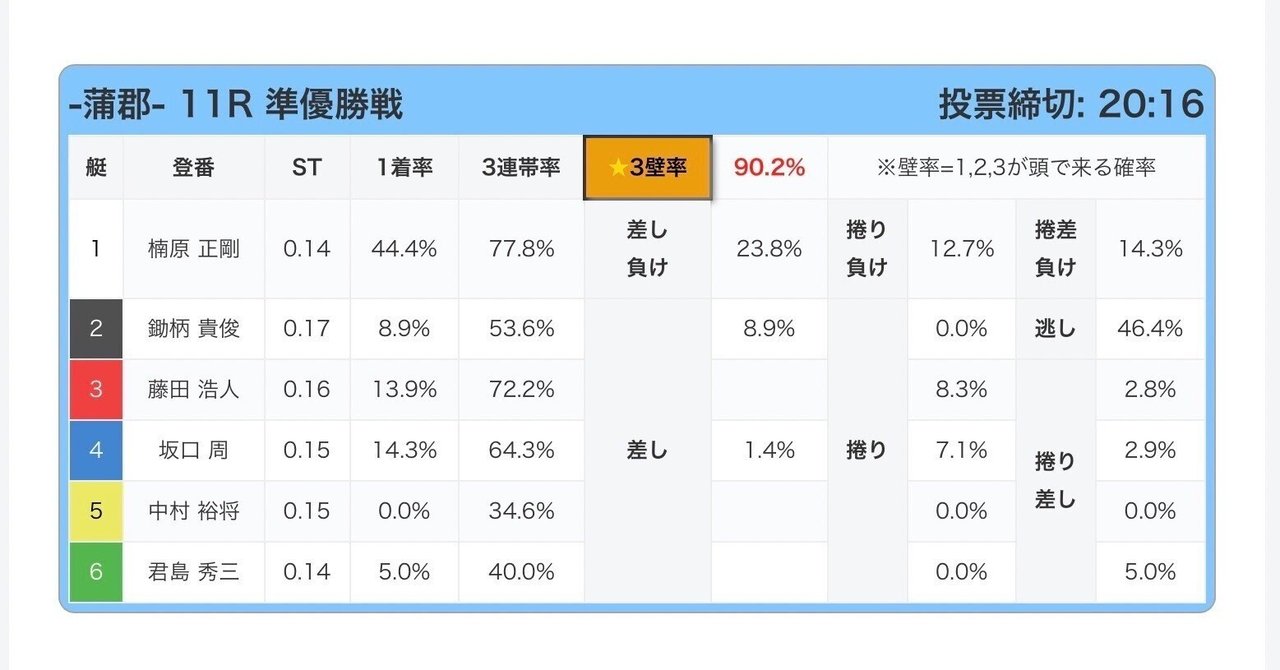Select boat number 4 blue cell
1280x670 pixels.
(96, 451)
